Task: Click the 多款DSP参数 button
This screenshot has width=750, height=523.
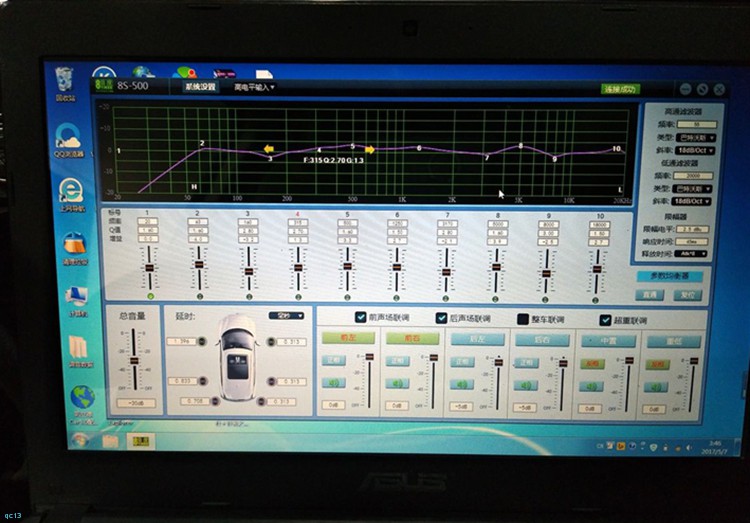Action: click(670, 276)
